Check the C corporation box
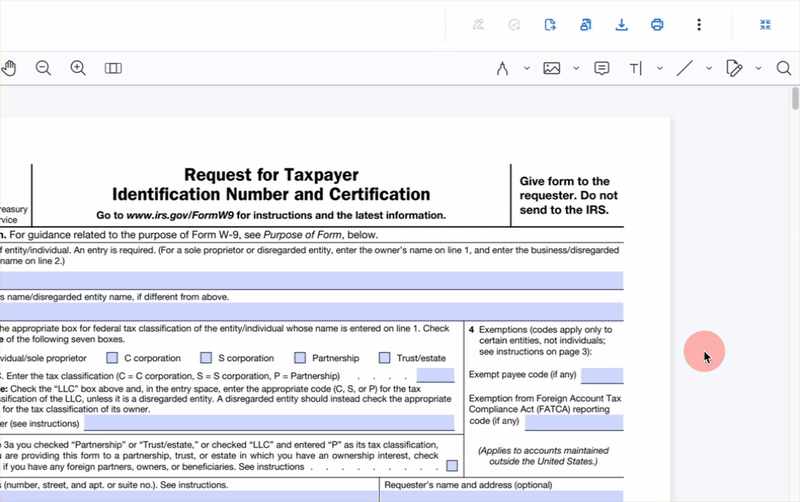800x502 pixels. point(112,358)
